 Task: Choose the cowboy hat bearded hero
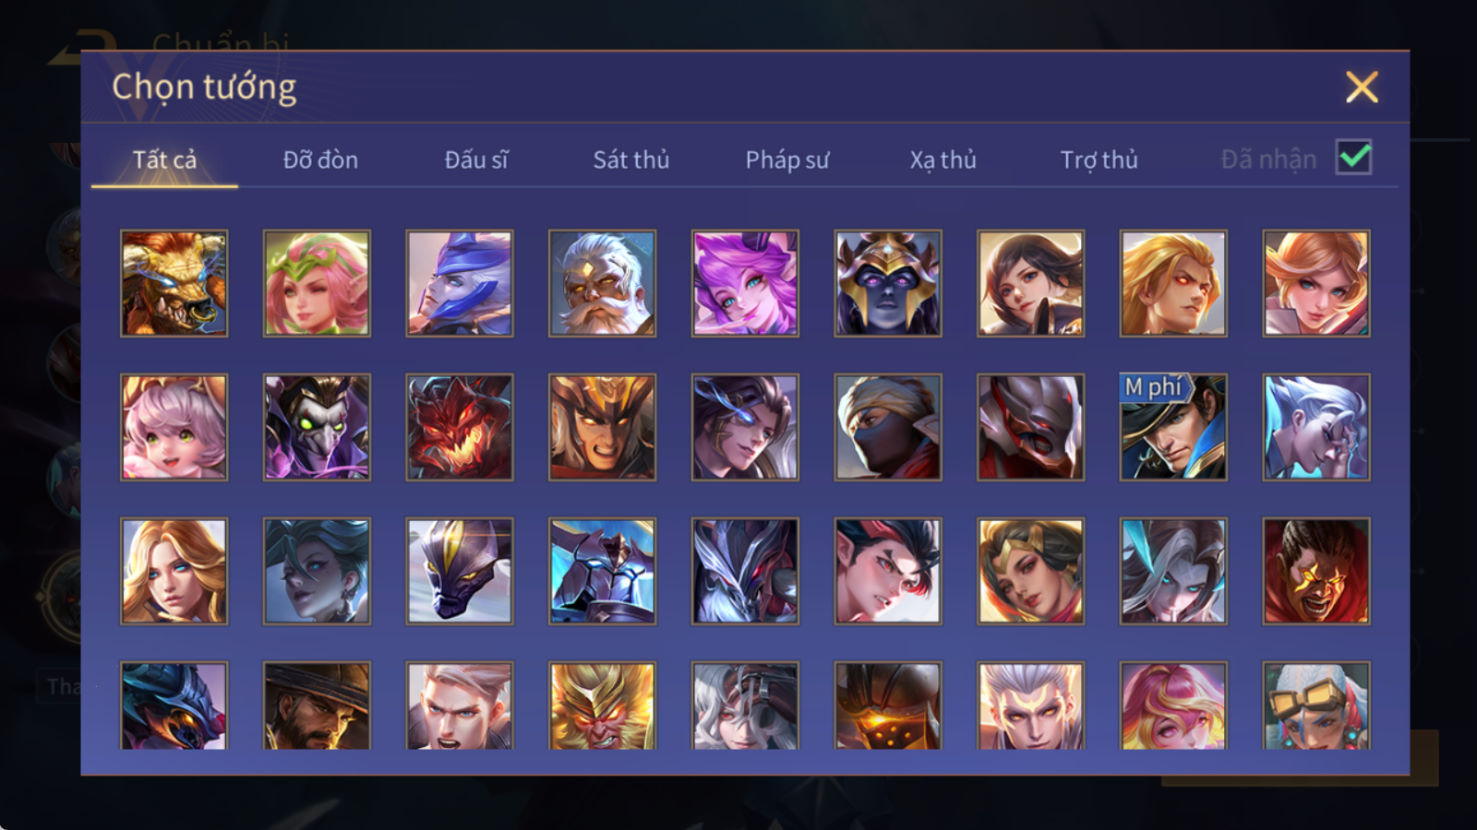[x=317, y=706]
